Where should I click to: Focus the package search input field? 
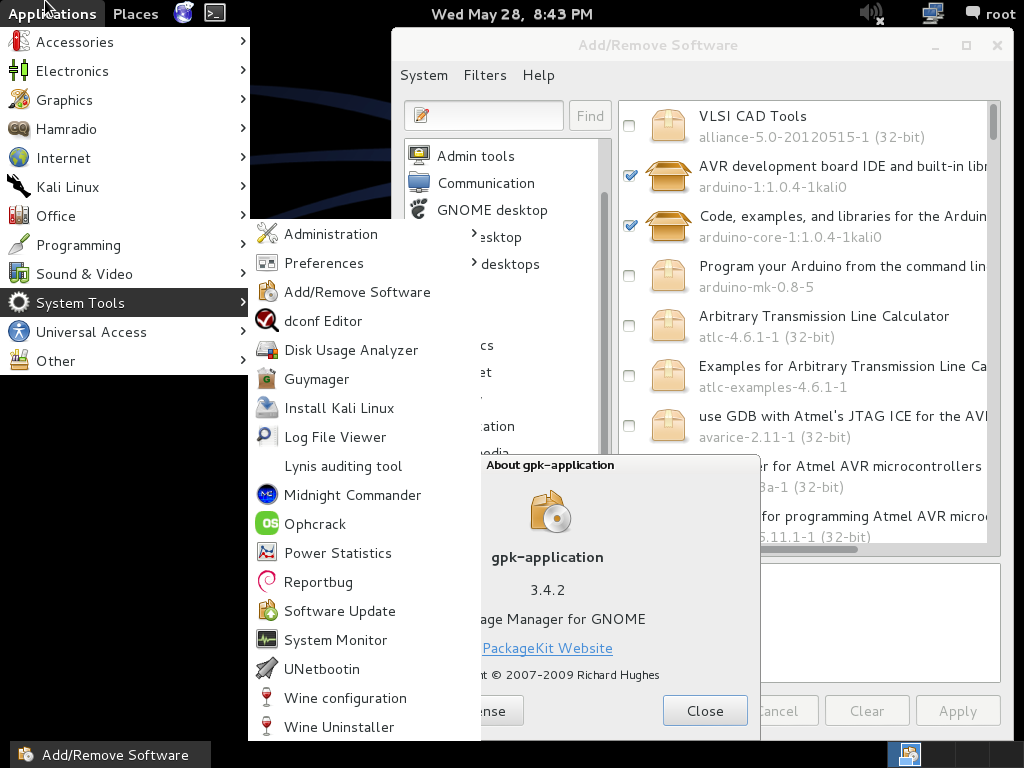point(484,116)
